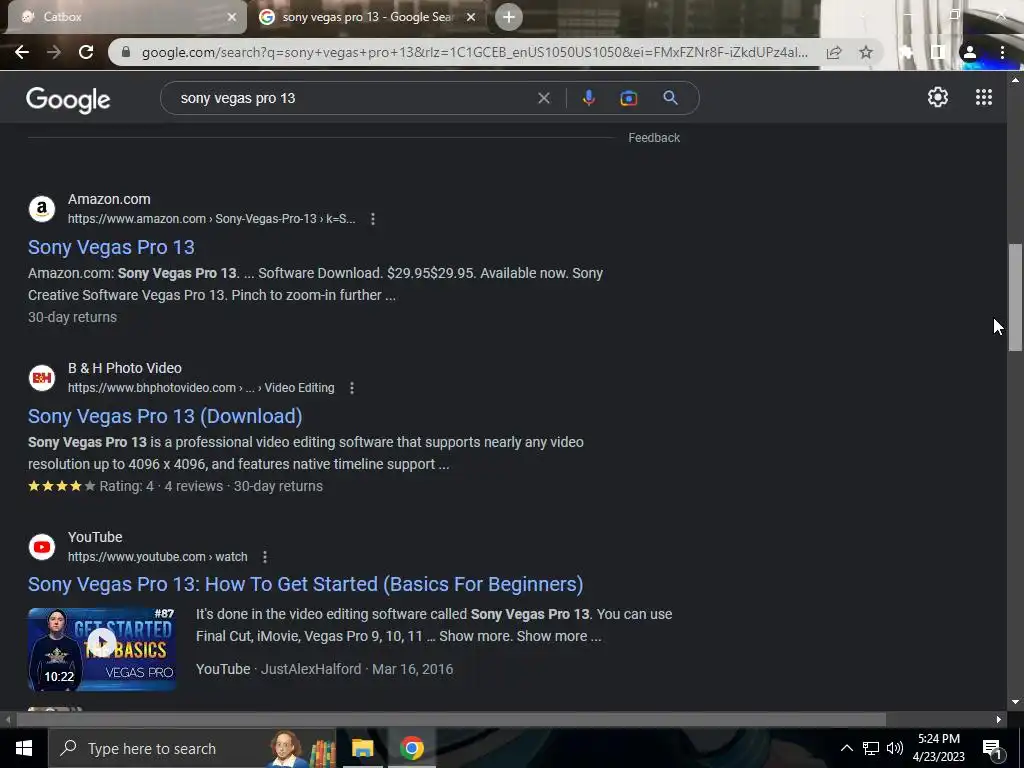Click the B & H Photo Video site name
The width and height of the screenshot is (1024, 768).
click(125, 368)
